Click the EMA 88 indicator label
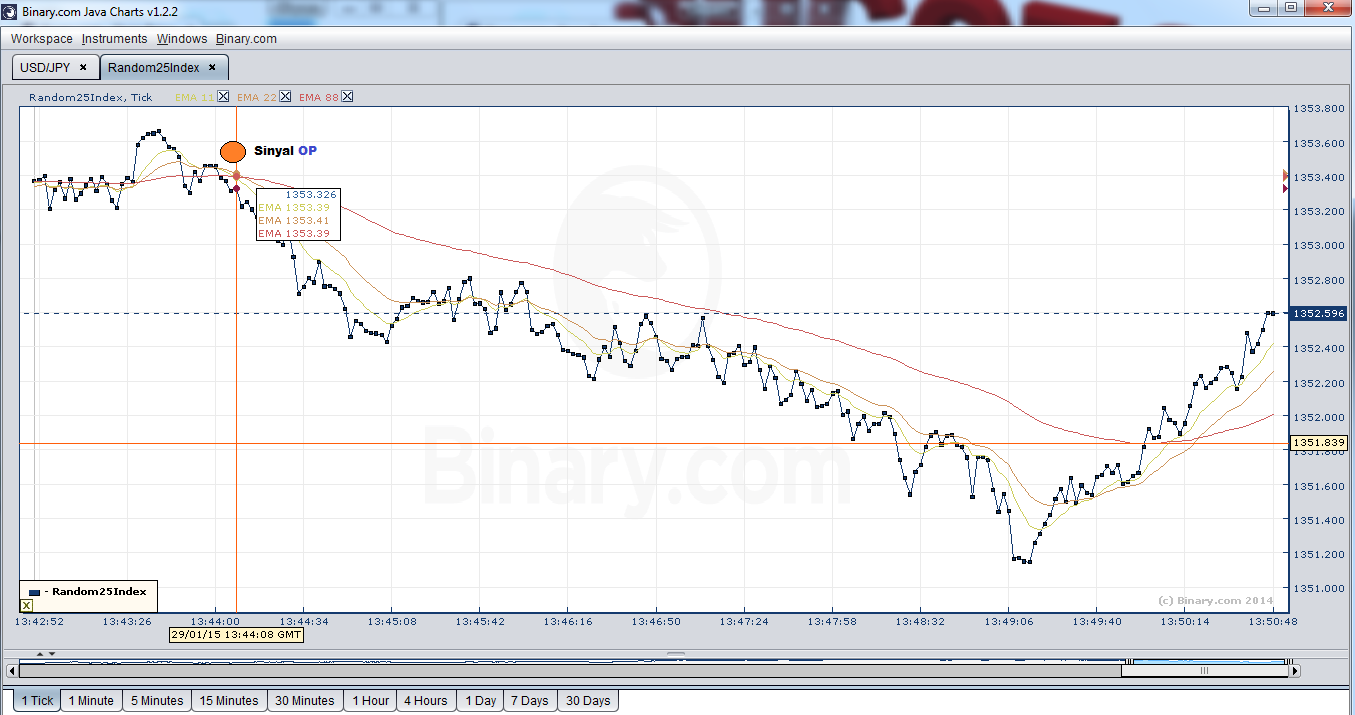Image resolution: width=1355 pixels, height=715 pixels. coord(319,97)
